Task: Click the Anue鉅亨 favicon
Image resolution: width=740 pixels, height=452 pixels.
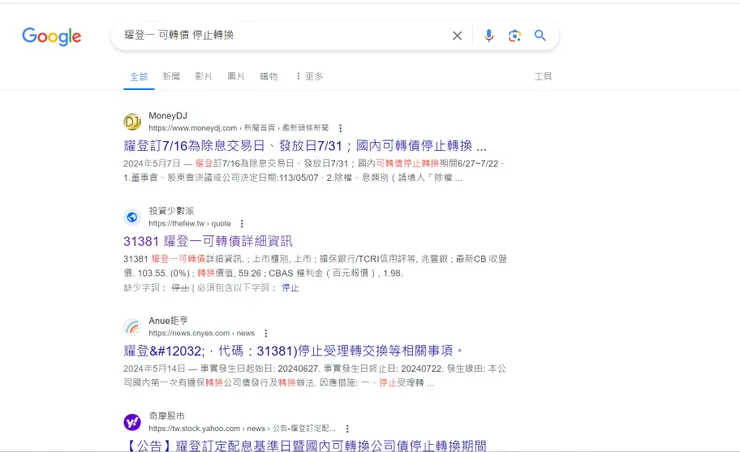Action: point(132,326)
